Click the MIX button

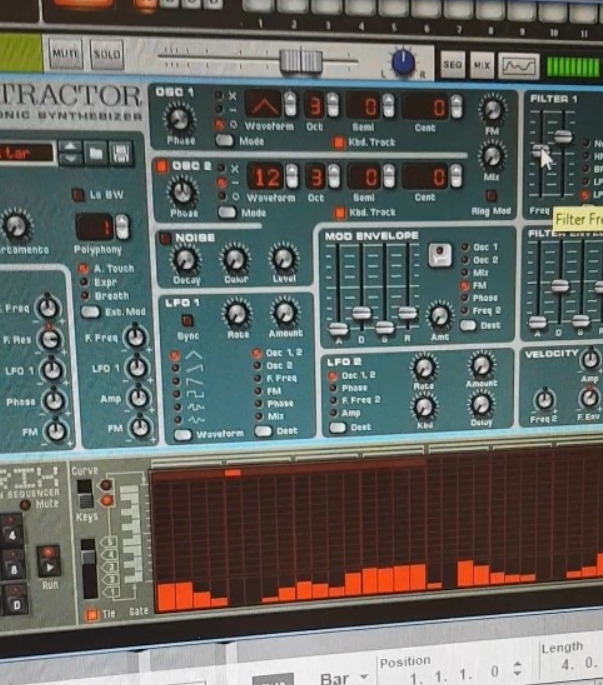point(482,66)
